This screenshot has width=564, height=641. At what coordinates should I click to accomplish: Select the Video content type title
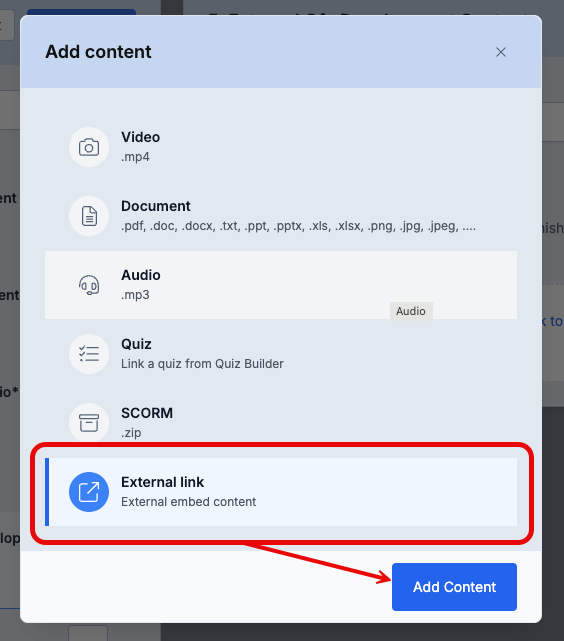click(x=140, y=137)
